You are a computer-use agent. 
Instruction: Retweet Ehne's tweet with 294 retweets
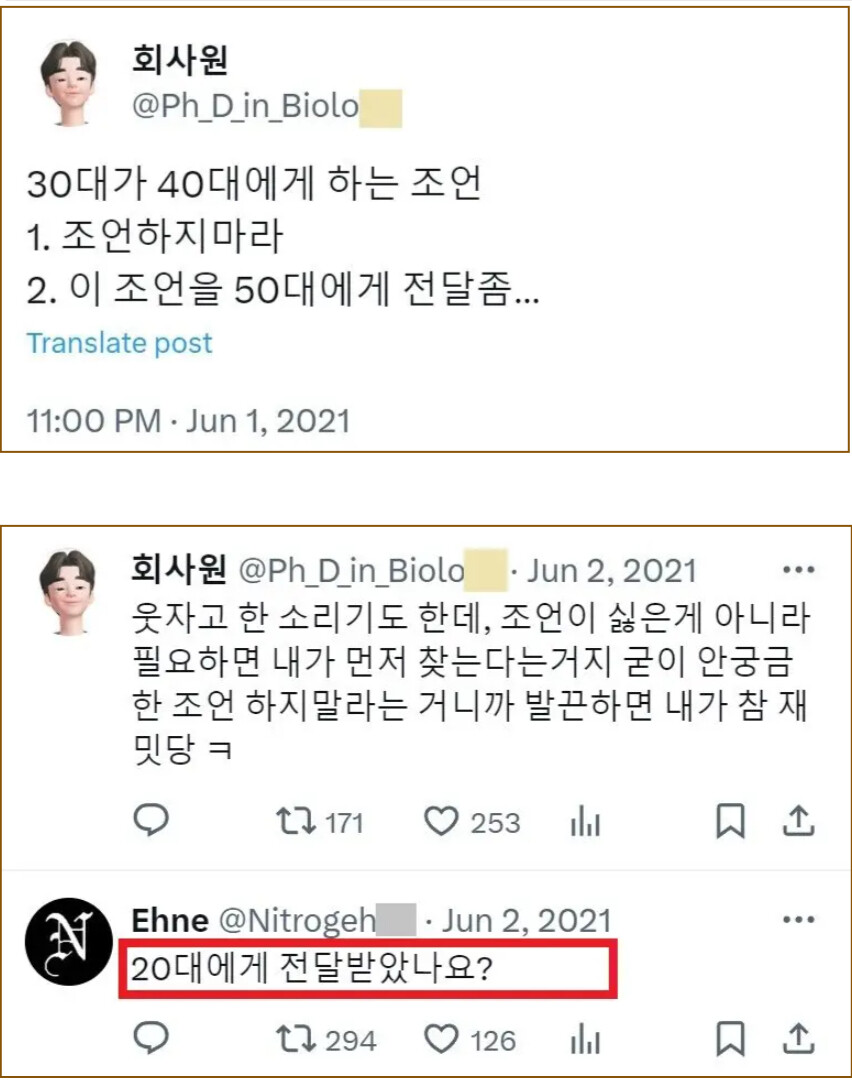coord(326,1039)
